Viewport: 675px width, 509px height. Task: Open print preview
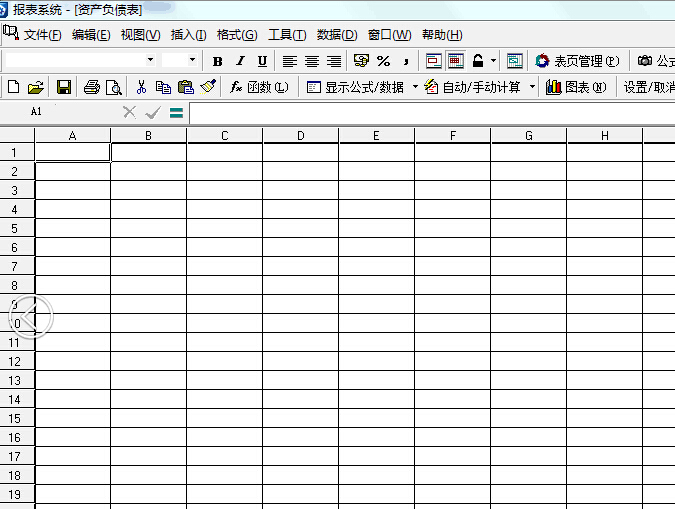tap(114, 87)
